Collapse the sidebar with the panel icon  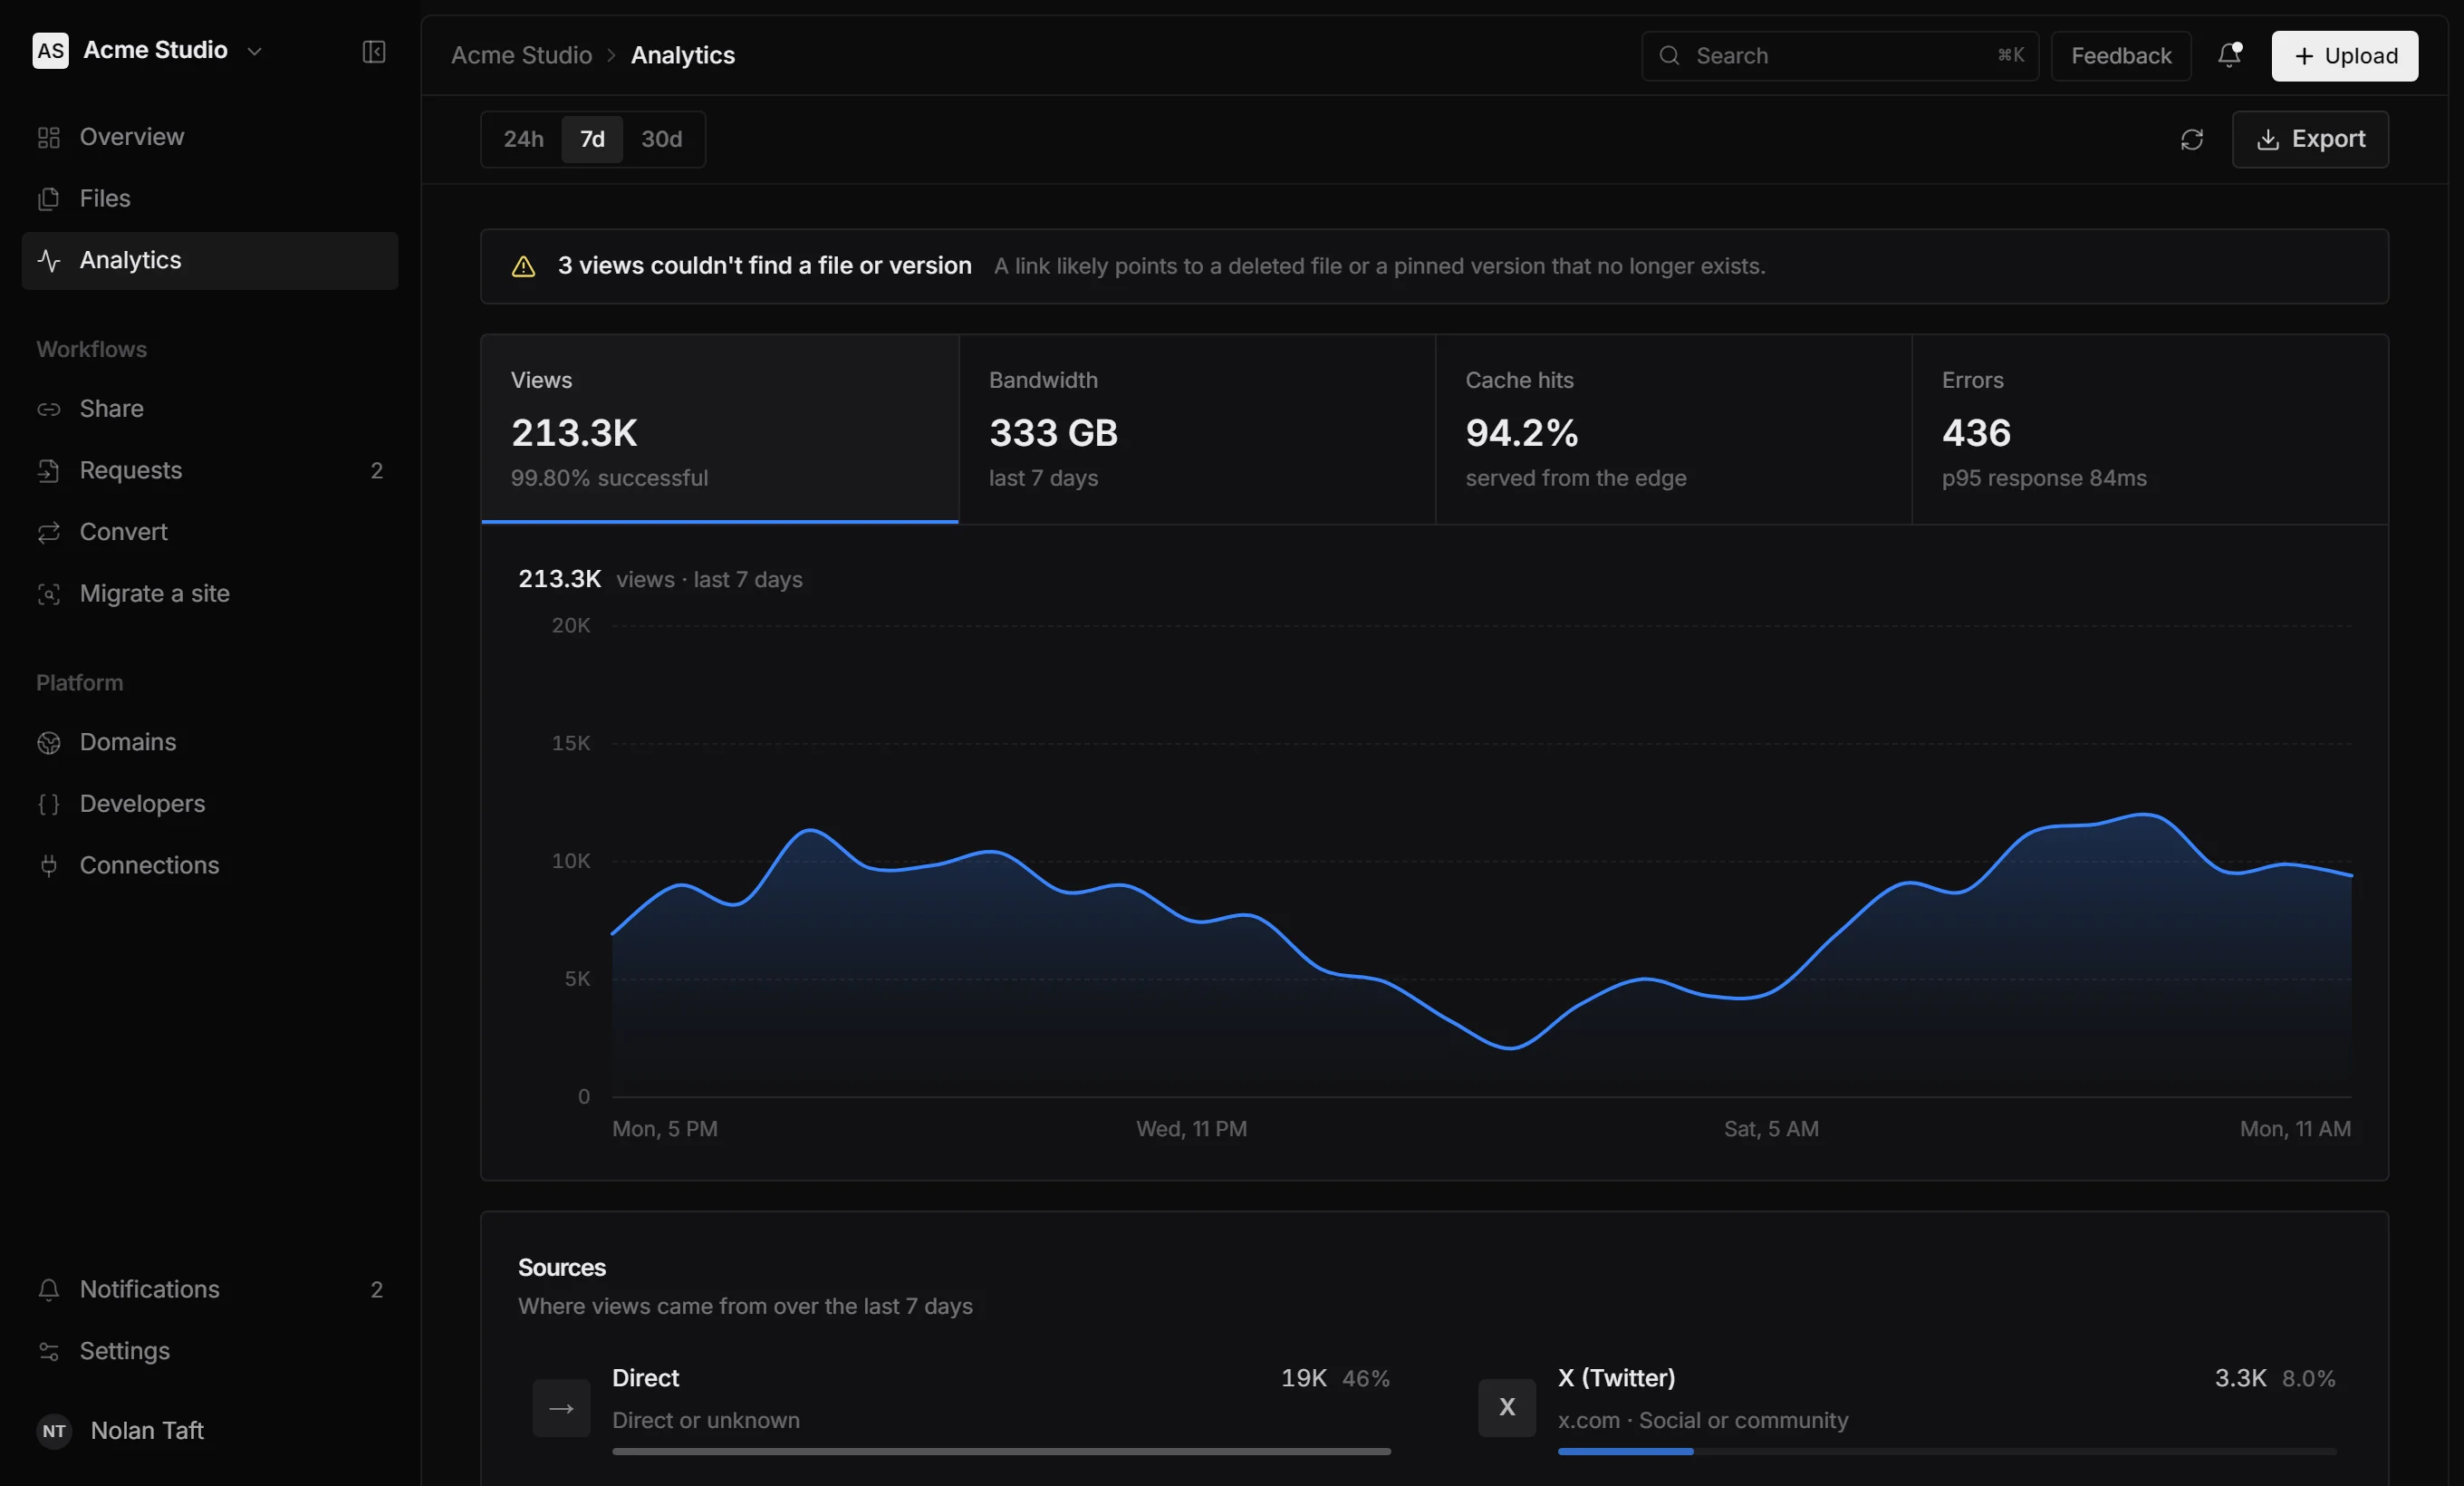click(374, 51)
